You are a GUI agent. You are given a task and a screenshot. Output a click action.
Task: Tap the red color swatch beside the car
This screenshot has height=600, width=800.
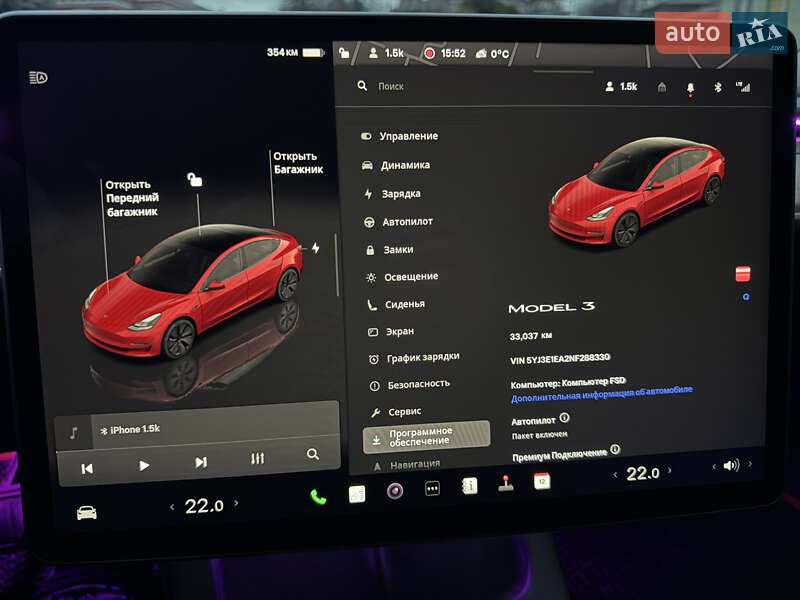pyautogui.click(x=743, y=273)
